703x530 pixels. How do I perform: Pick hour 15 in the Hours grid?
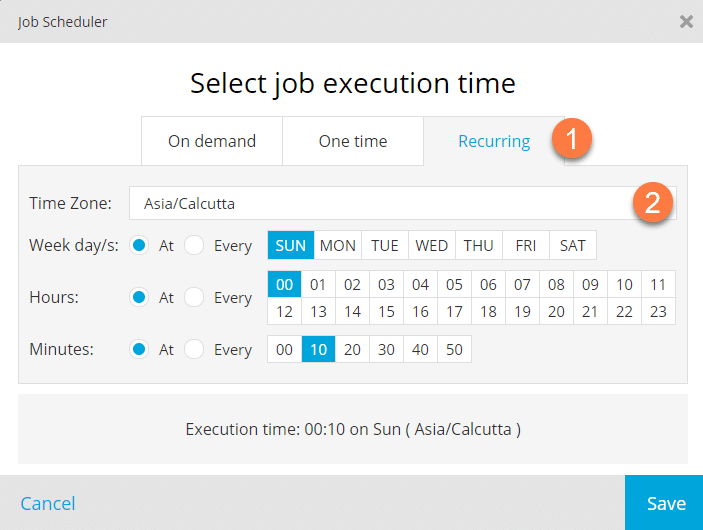(x=386, y=311)
